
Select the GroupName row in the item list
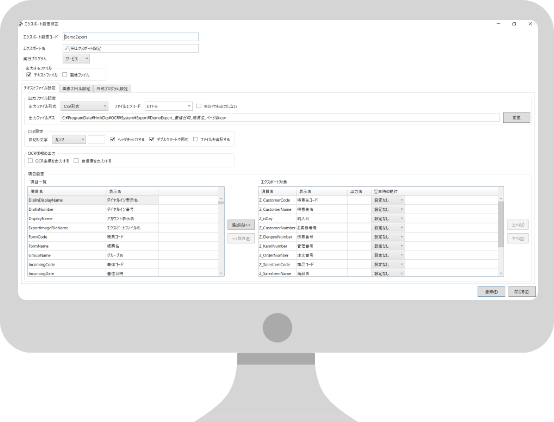123,255
